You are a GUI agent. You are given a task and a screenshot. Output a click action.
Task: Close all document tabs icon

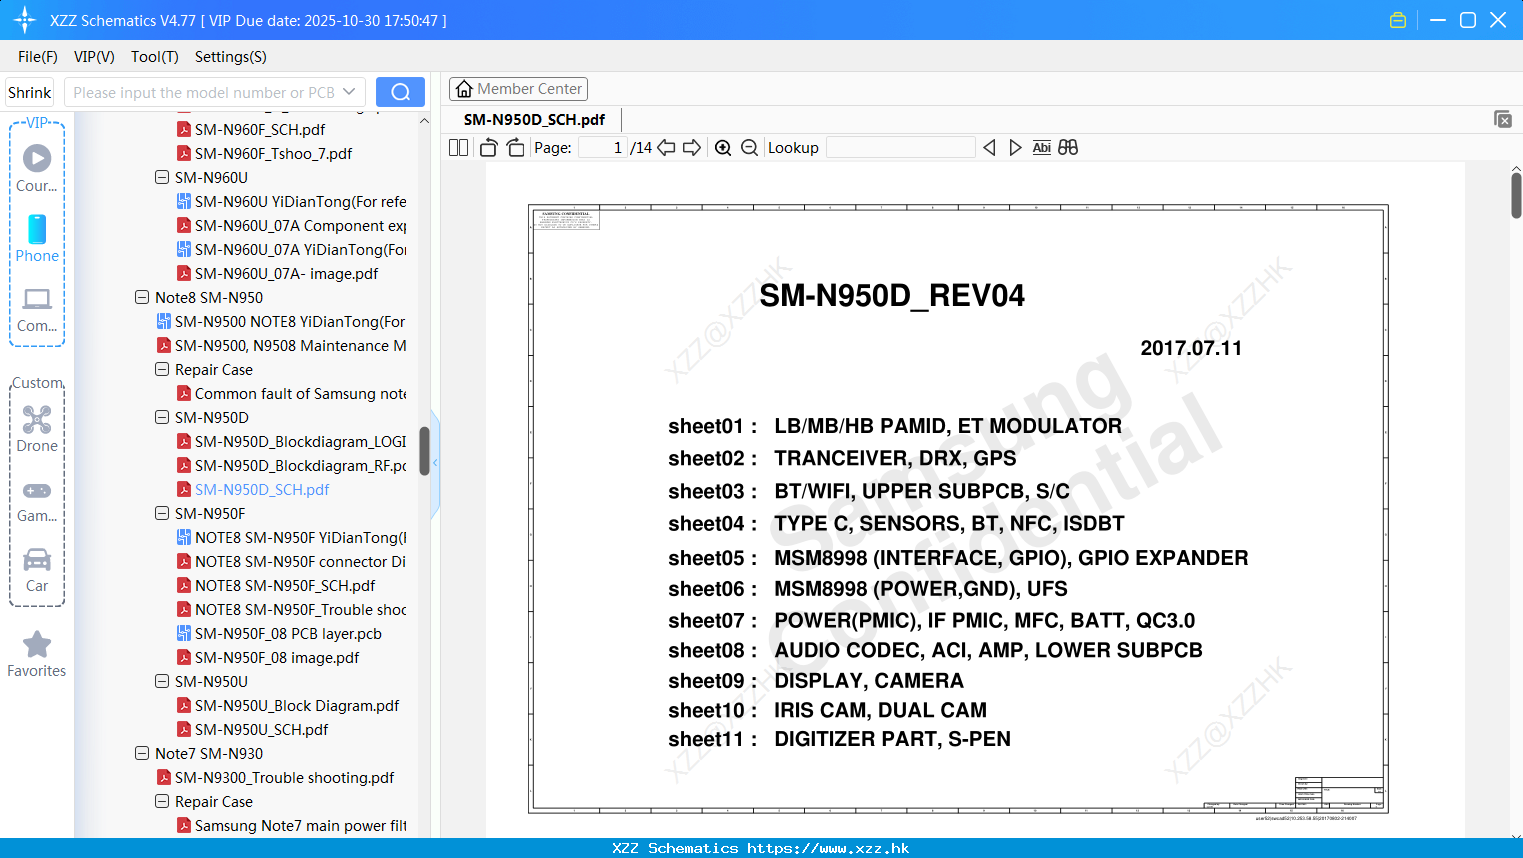coord(1503,119)
